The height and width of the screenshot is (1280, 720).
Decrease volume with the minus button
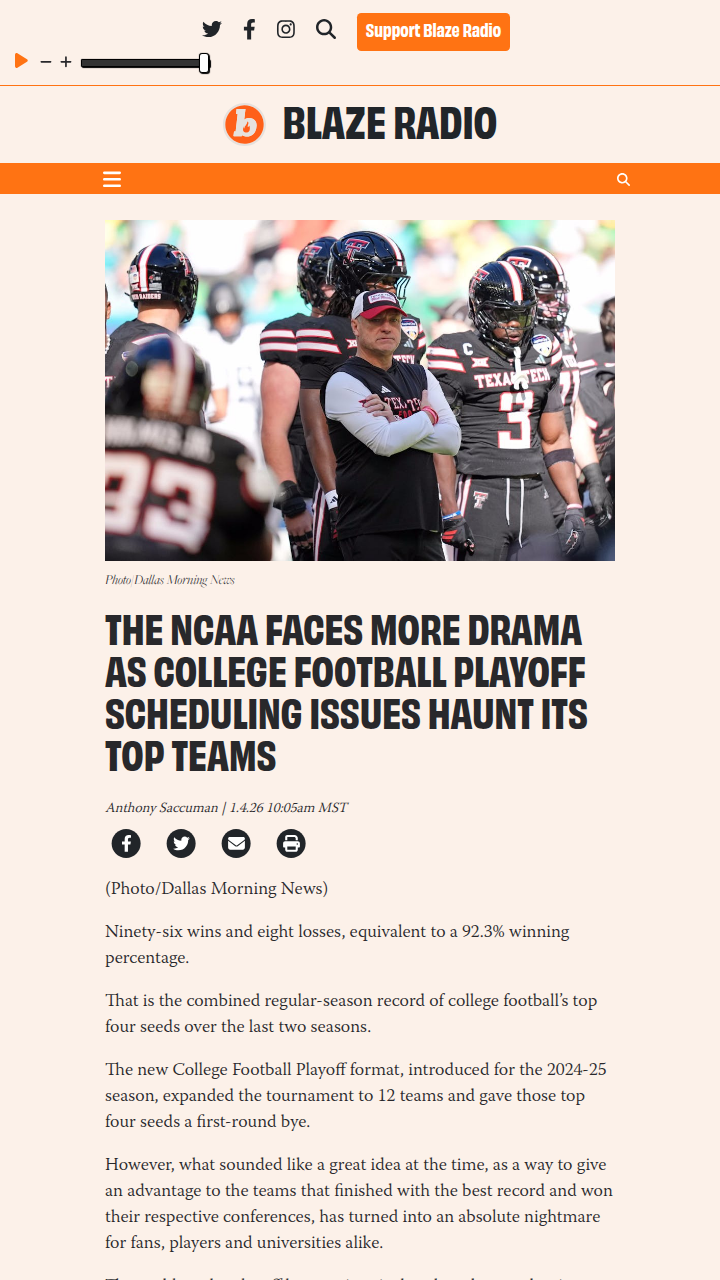[x=46, y=62]
